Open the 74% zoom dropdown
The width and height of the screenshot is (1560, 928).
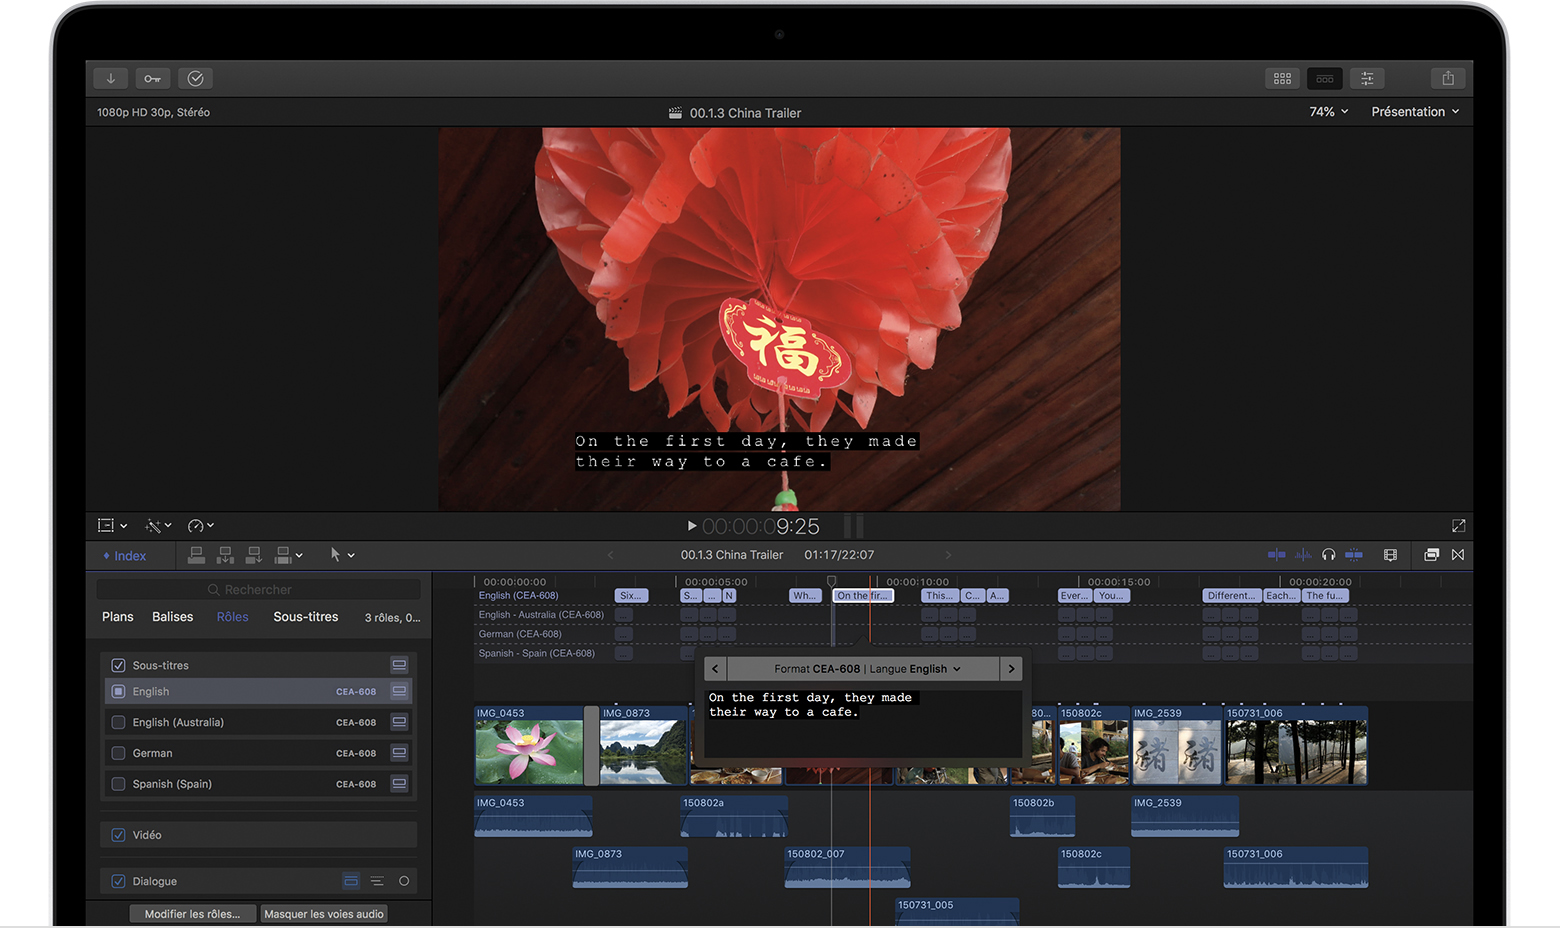click(1329, 112)
